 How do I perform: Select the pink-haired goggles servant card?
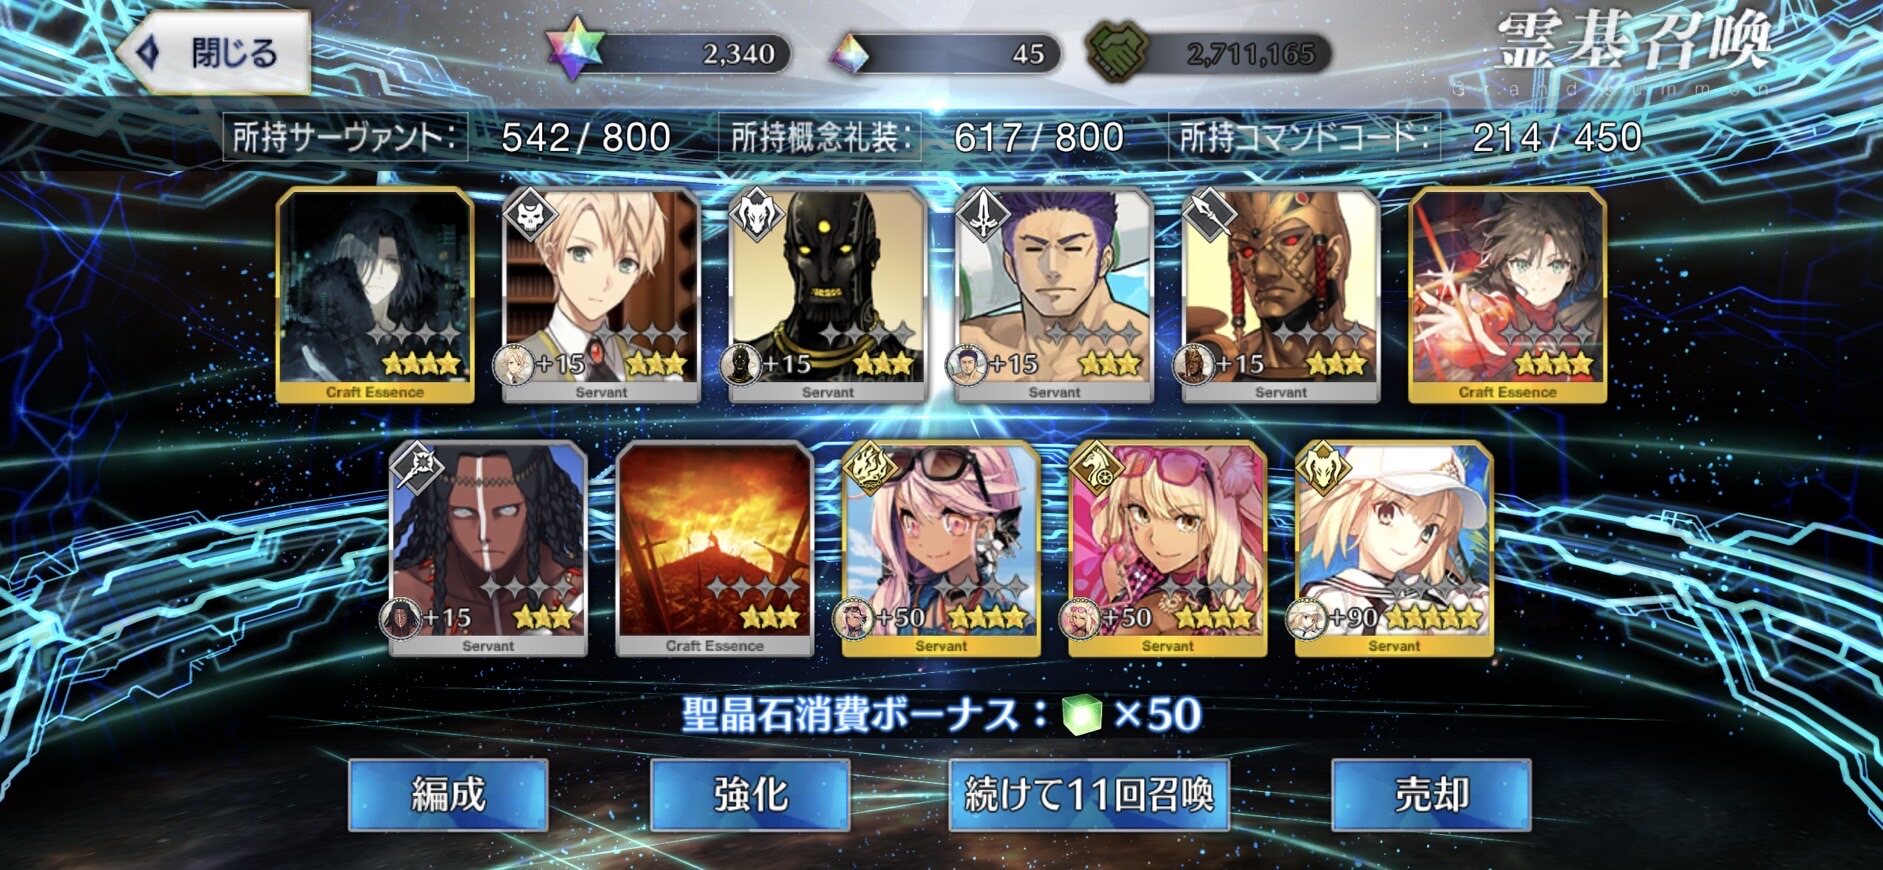click(x=941, y=549)
